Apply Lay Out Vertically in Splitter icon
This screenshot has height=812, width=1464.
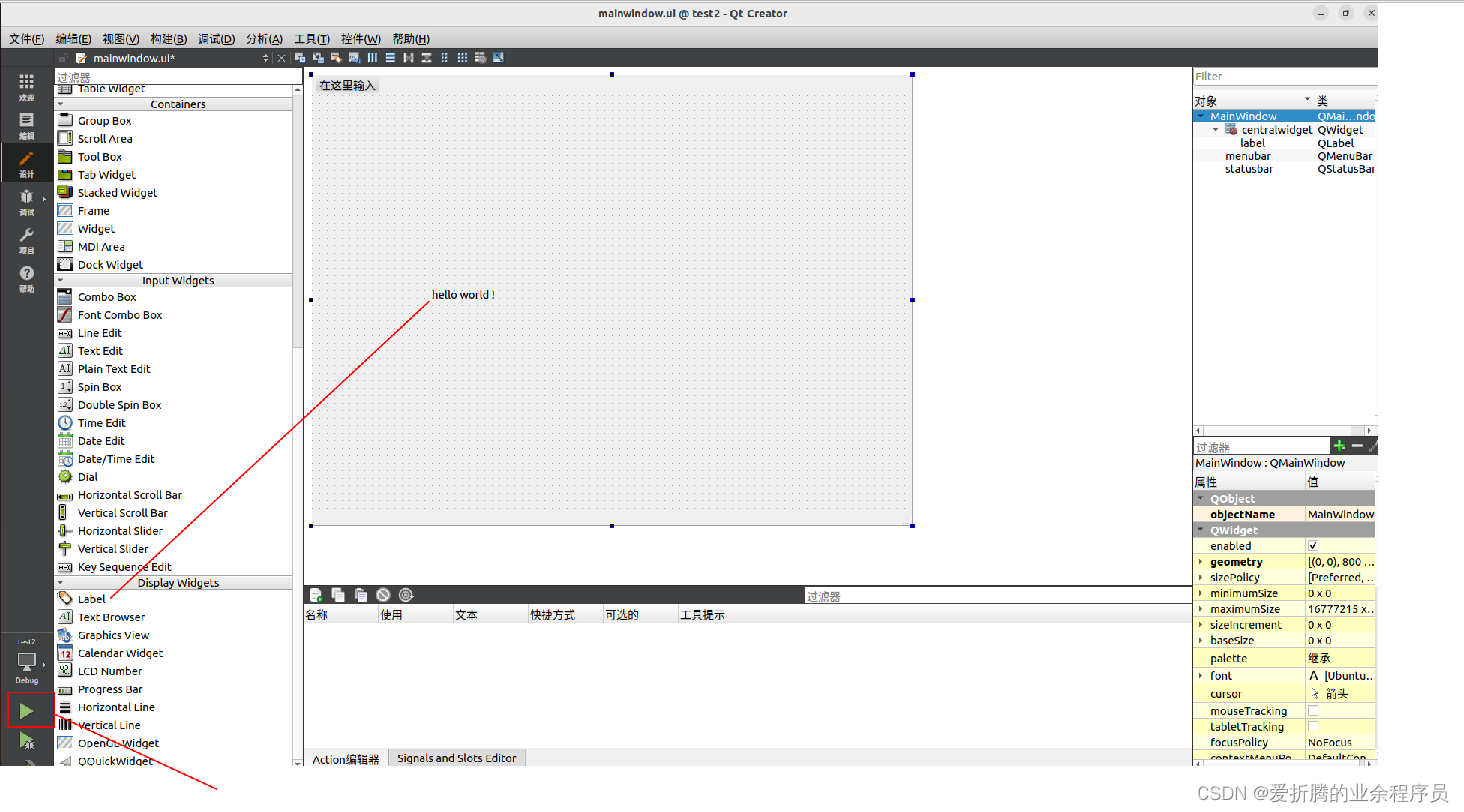(x=427, y=58)
